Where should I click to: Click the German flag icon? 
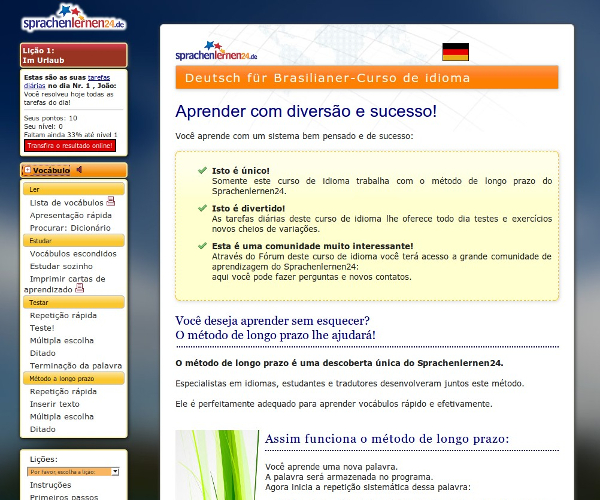(x=455, y=52)
